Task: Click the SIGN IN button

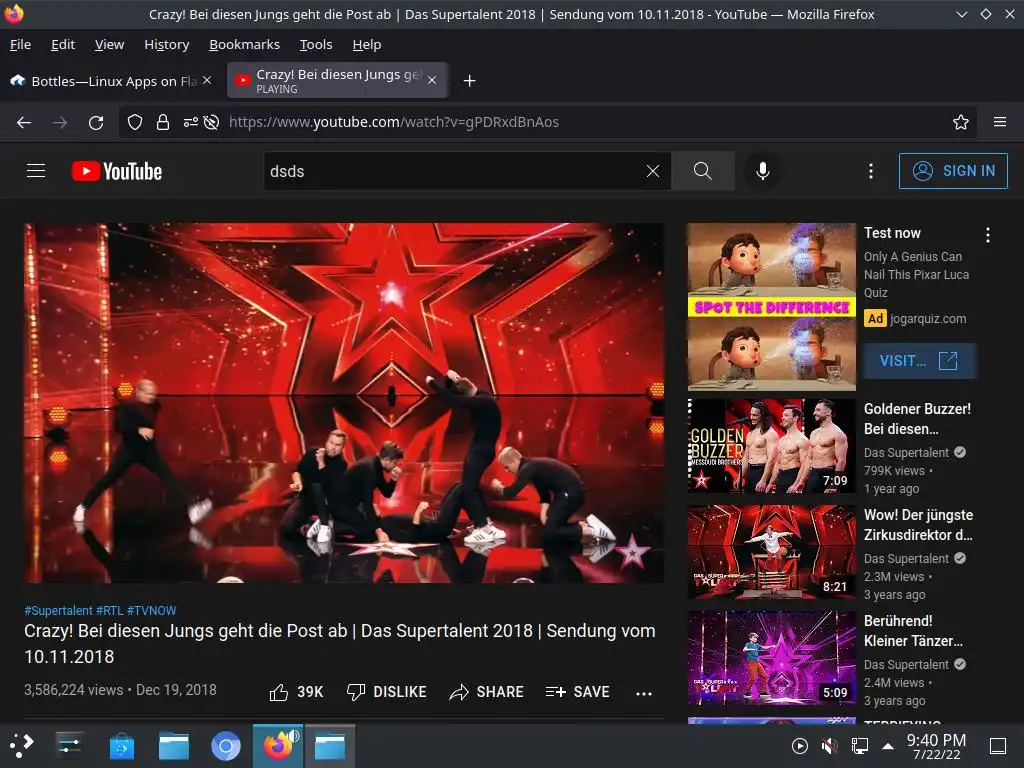Action: pos(953,171)
